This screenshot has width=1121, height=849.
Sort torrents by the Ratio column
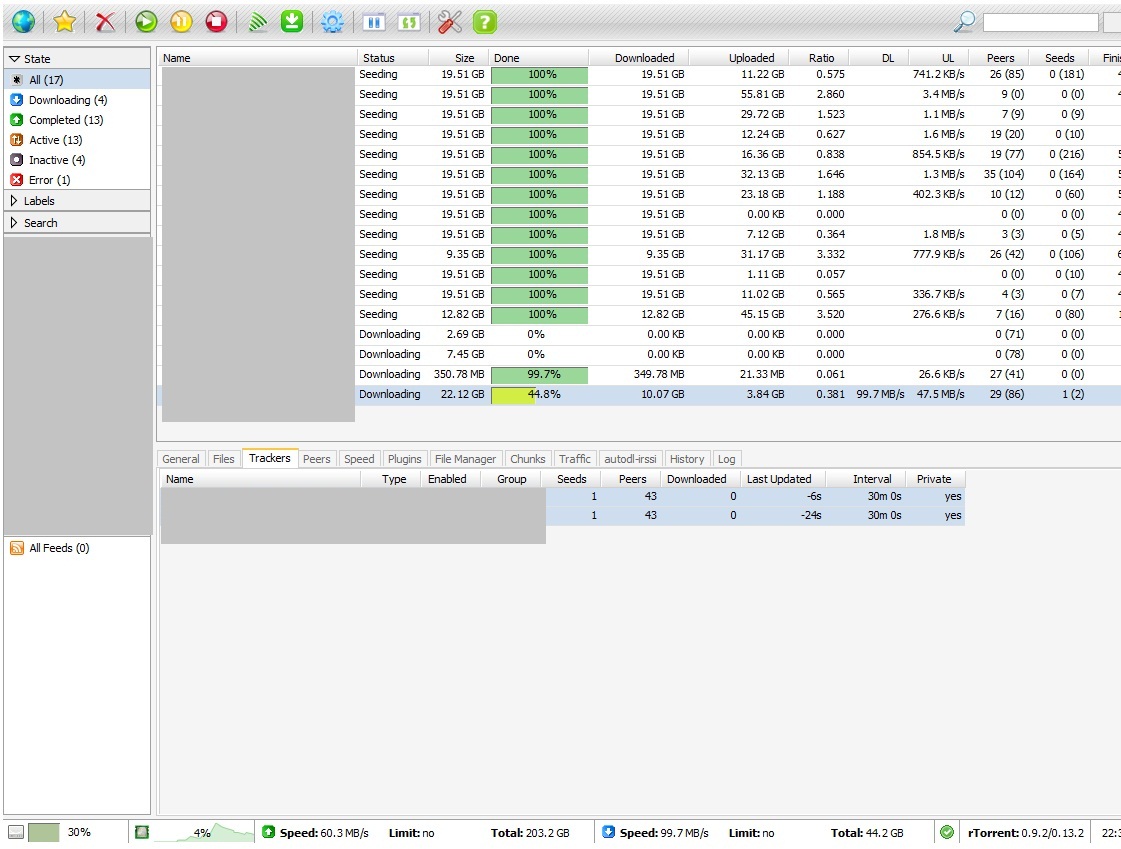[x=821, y=58]
